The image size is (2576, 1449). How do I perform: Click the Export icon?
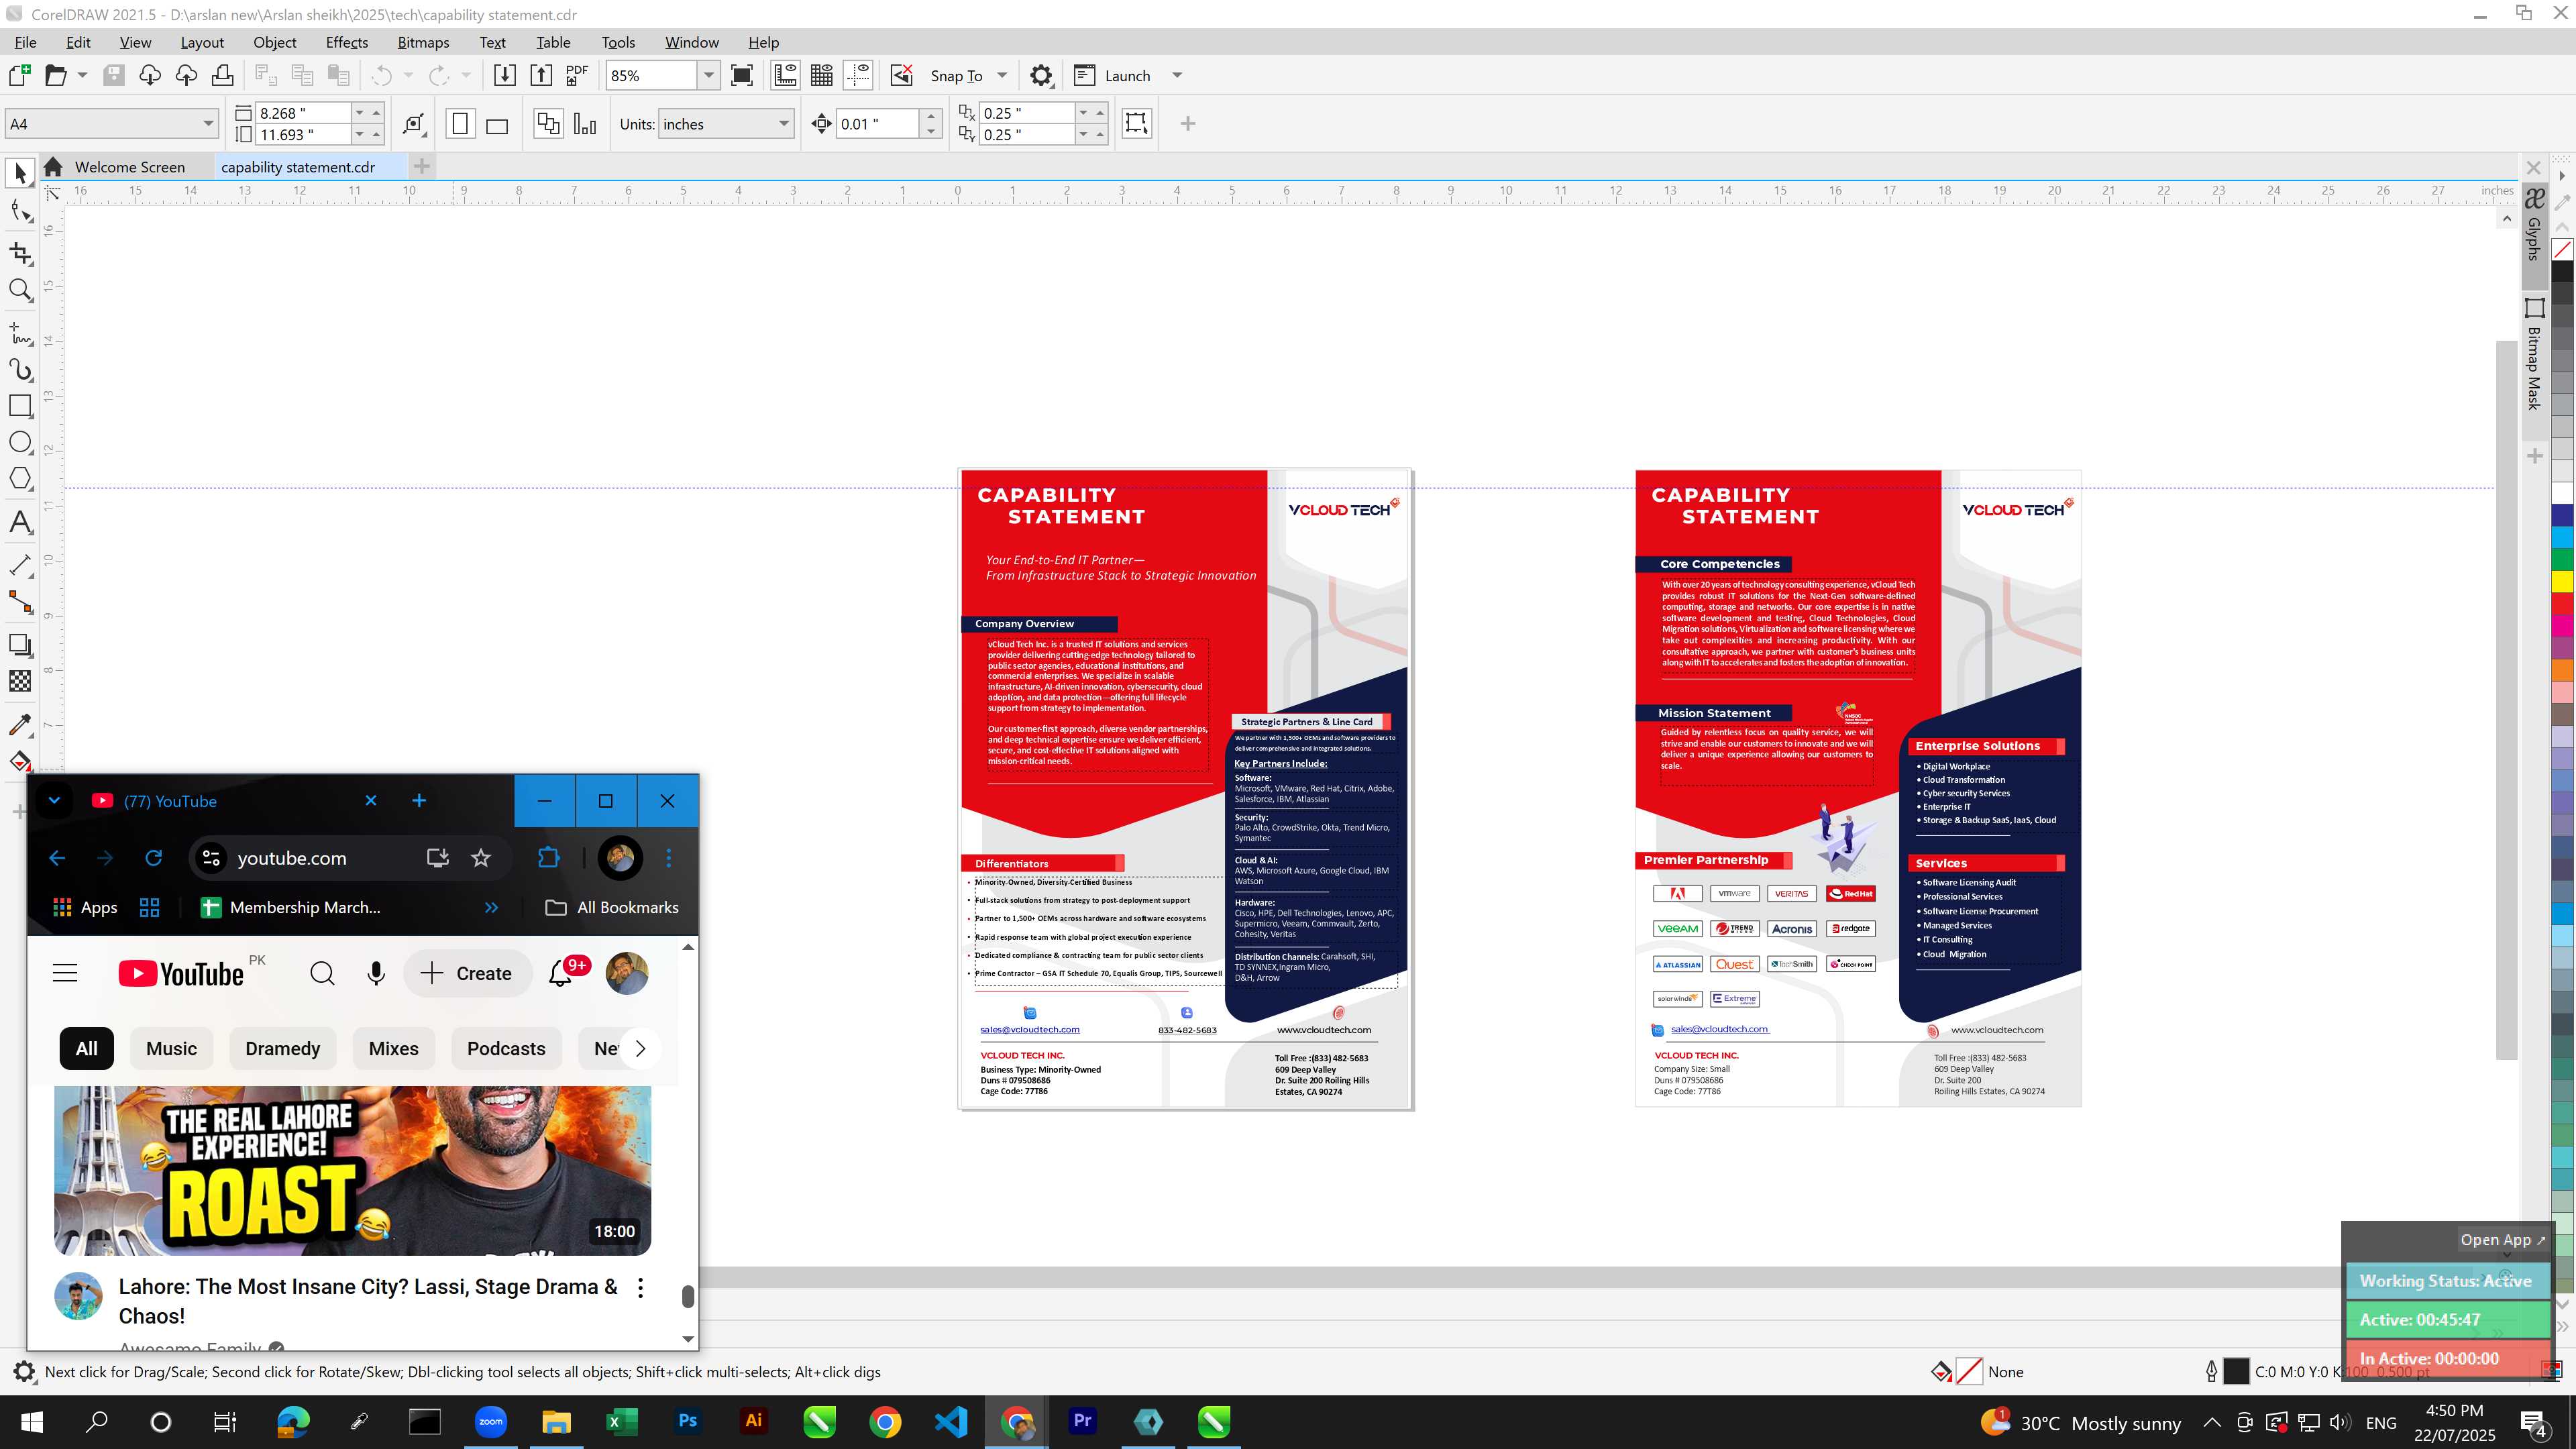[541, 75]
